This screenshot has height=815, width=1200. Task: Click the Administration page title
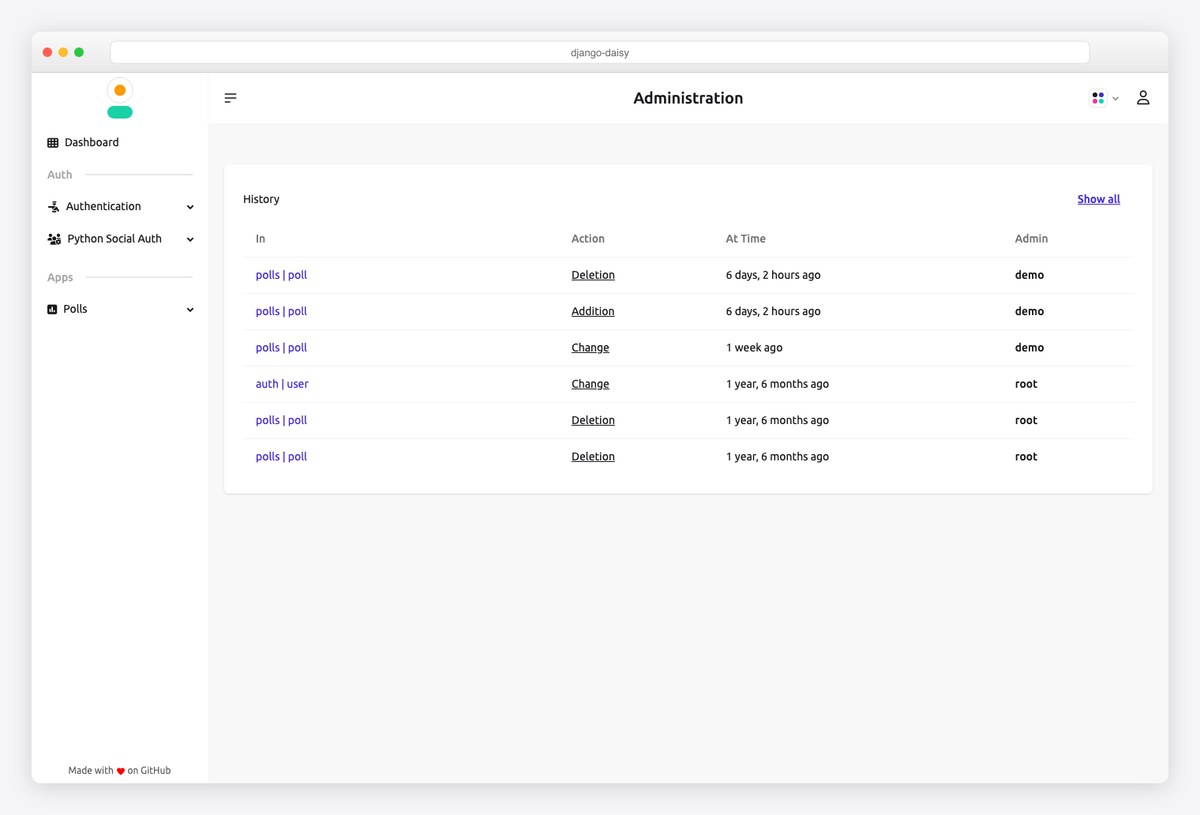(688, 98)
